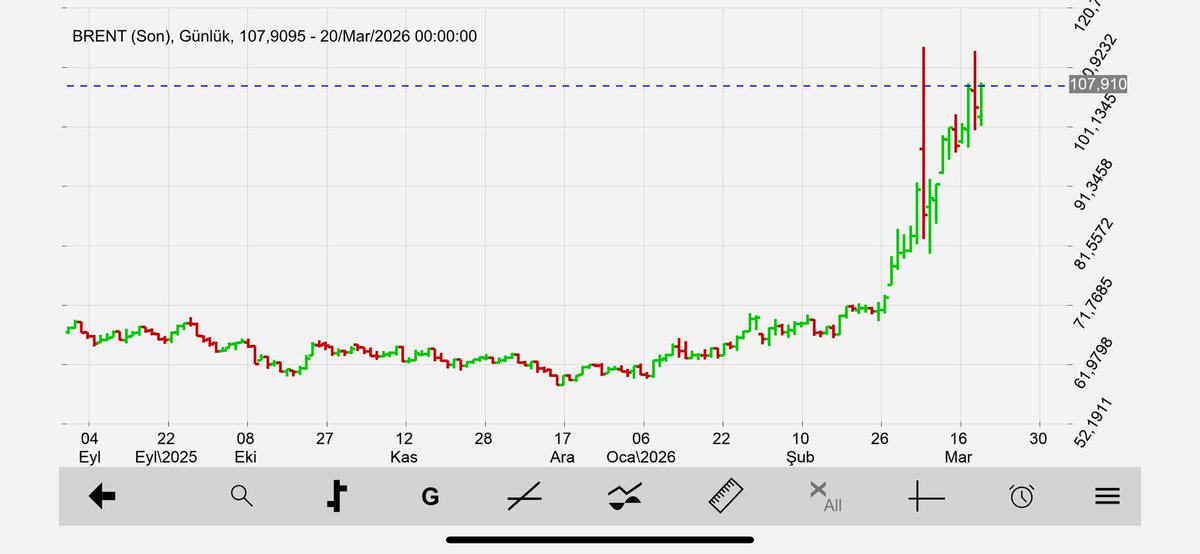Screen dimensions: 1200x554
Task: Tap the 61,9798 price axis label
Action: (x=1092, y=363)
